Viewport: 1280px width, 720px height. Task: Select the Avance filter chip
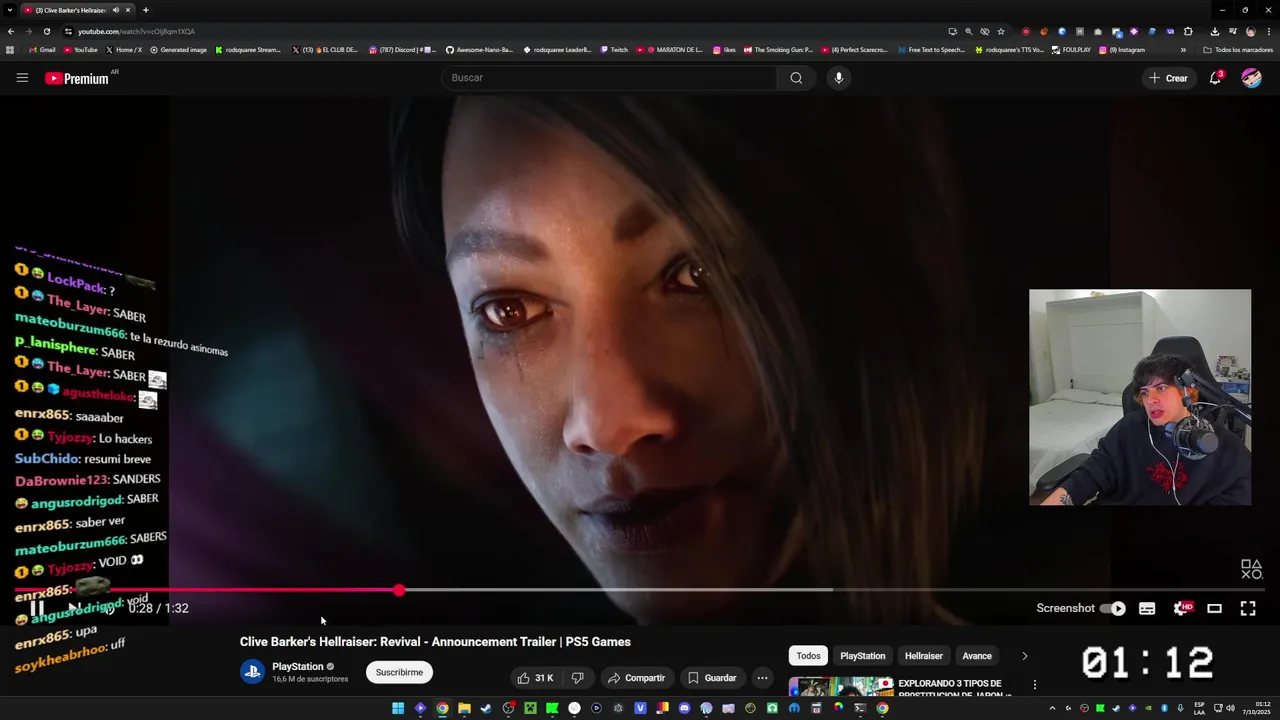977,656
